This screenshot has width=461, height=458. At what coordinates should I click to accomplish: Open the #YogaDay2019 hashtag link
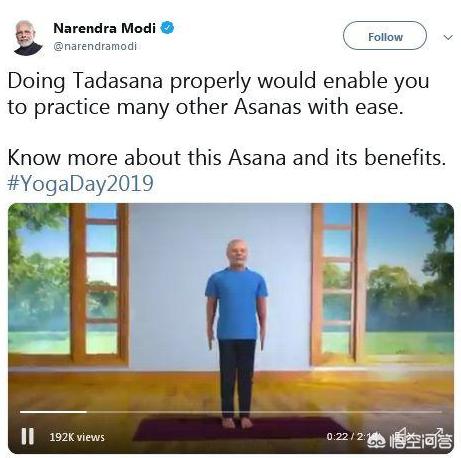point(80,184)
